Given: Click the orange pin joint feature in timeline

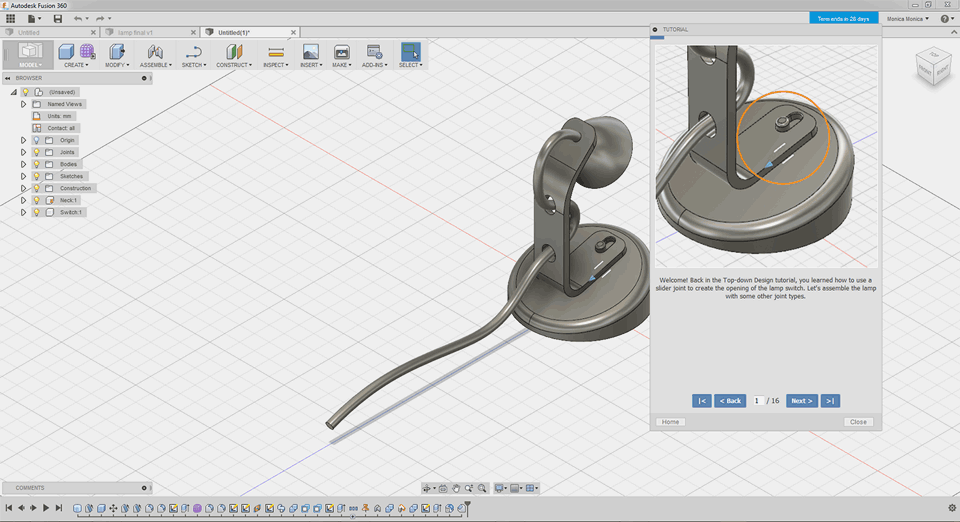Looking at the screenshot, I should 366,508.
